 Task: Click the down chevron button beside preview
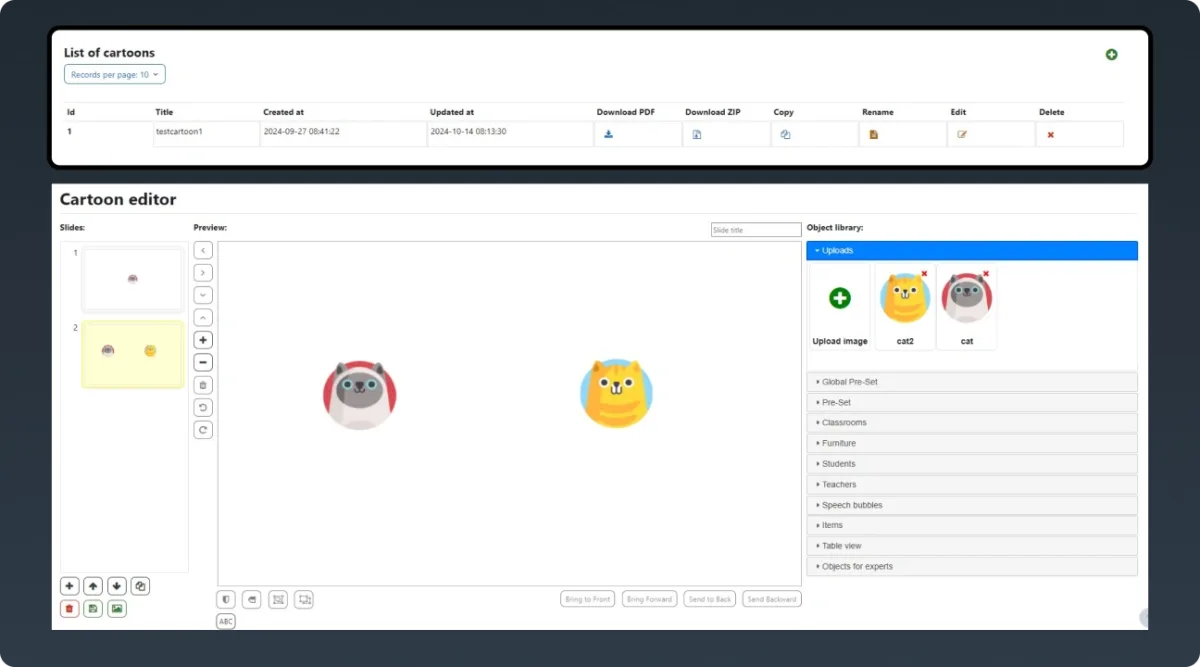[203, 295]
